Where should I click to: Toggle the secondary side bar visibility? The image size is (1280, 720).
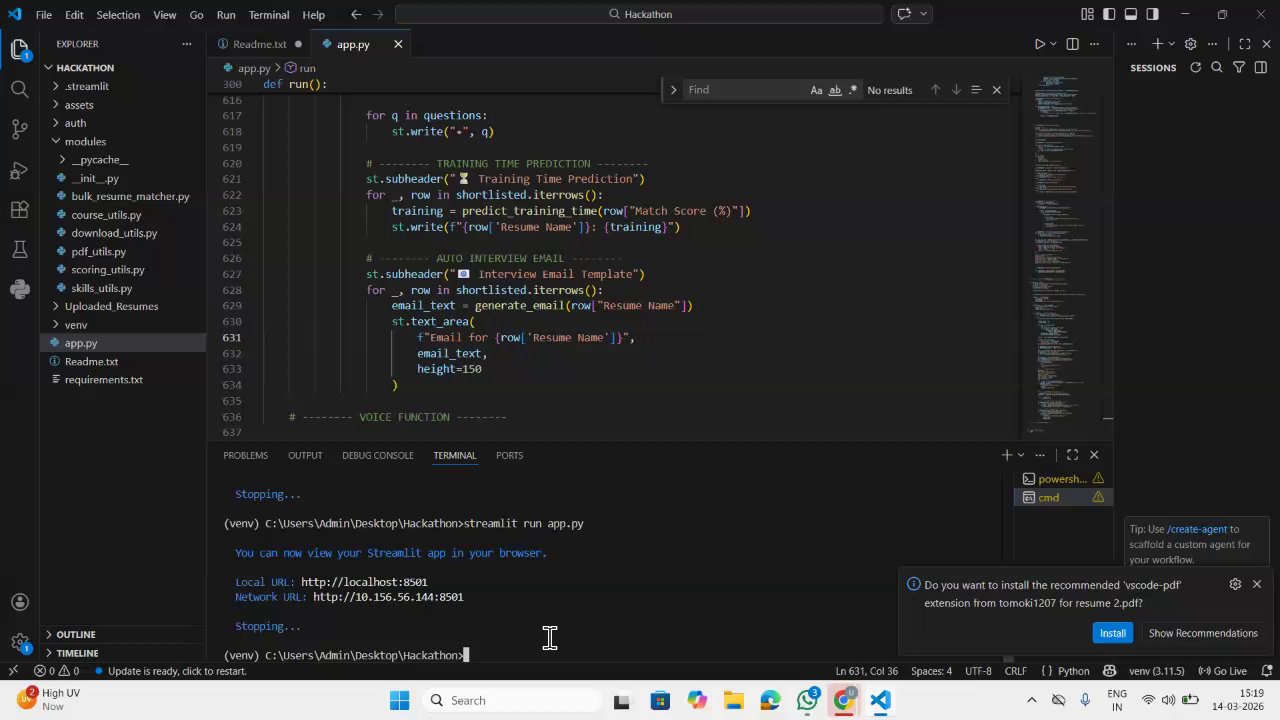[1153, 14]
